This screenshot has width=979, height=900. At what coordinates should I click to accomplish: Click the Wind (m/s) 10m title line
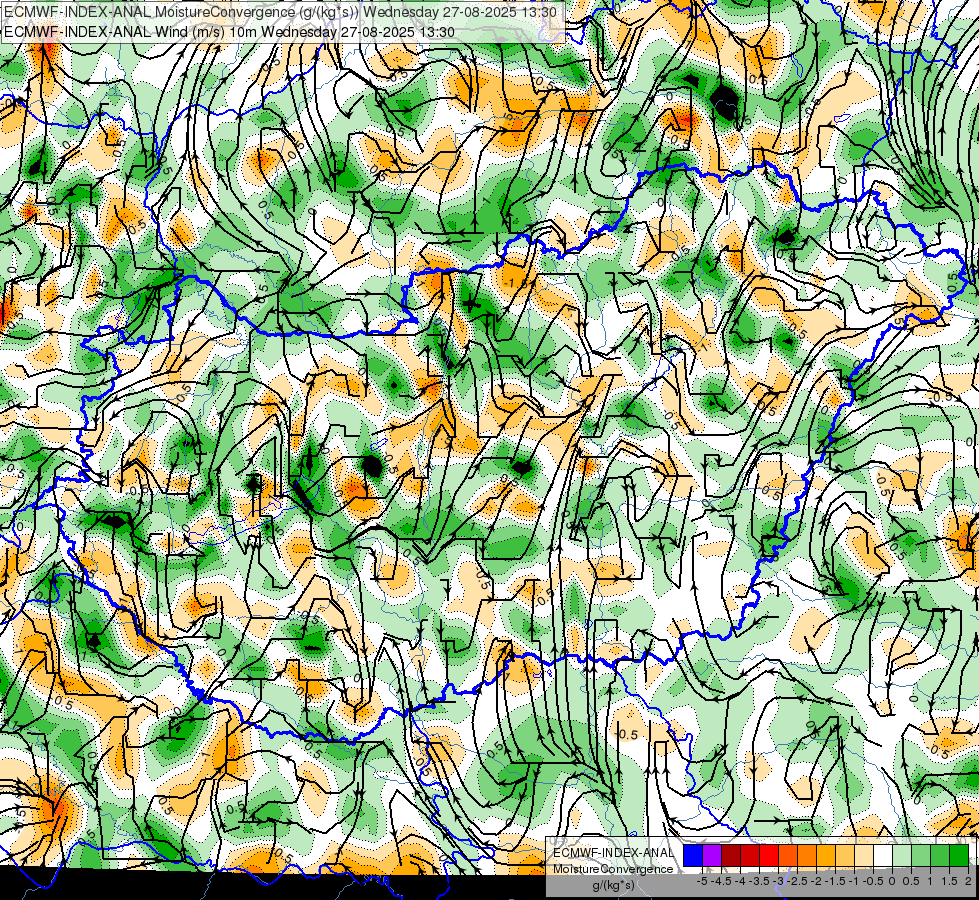(x=229, y=32)
